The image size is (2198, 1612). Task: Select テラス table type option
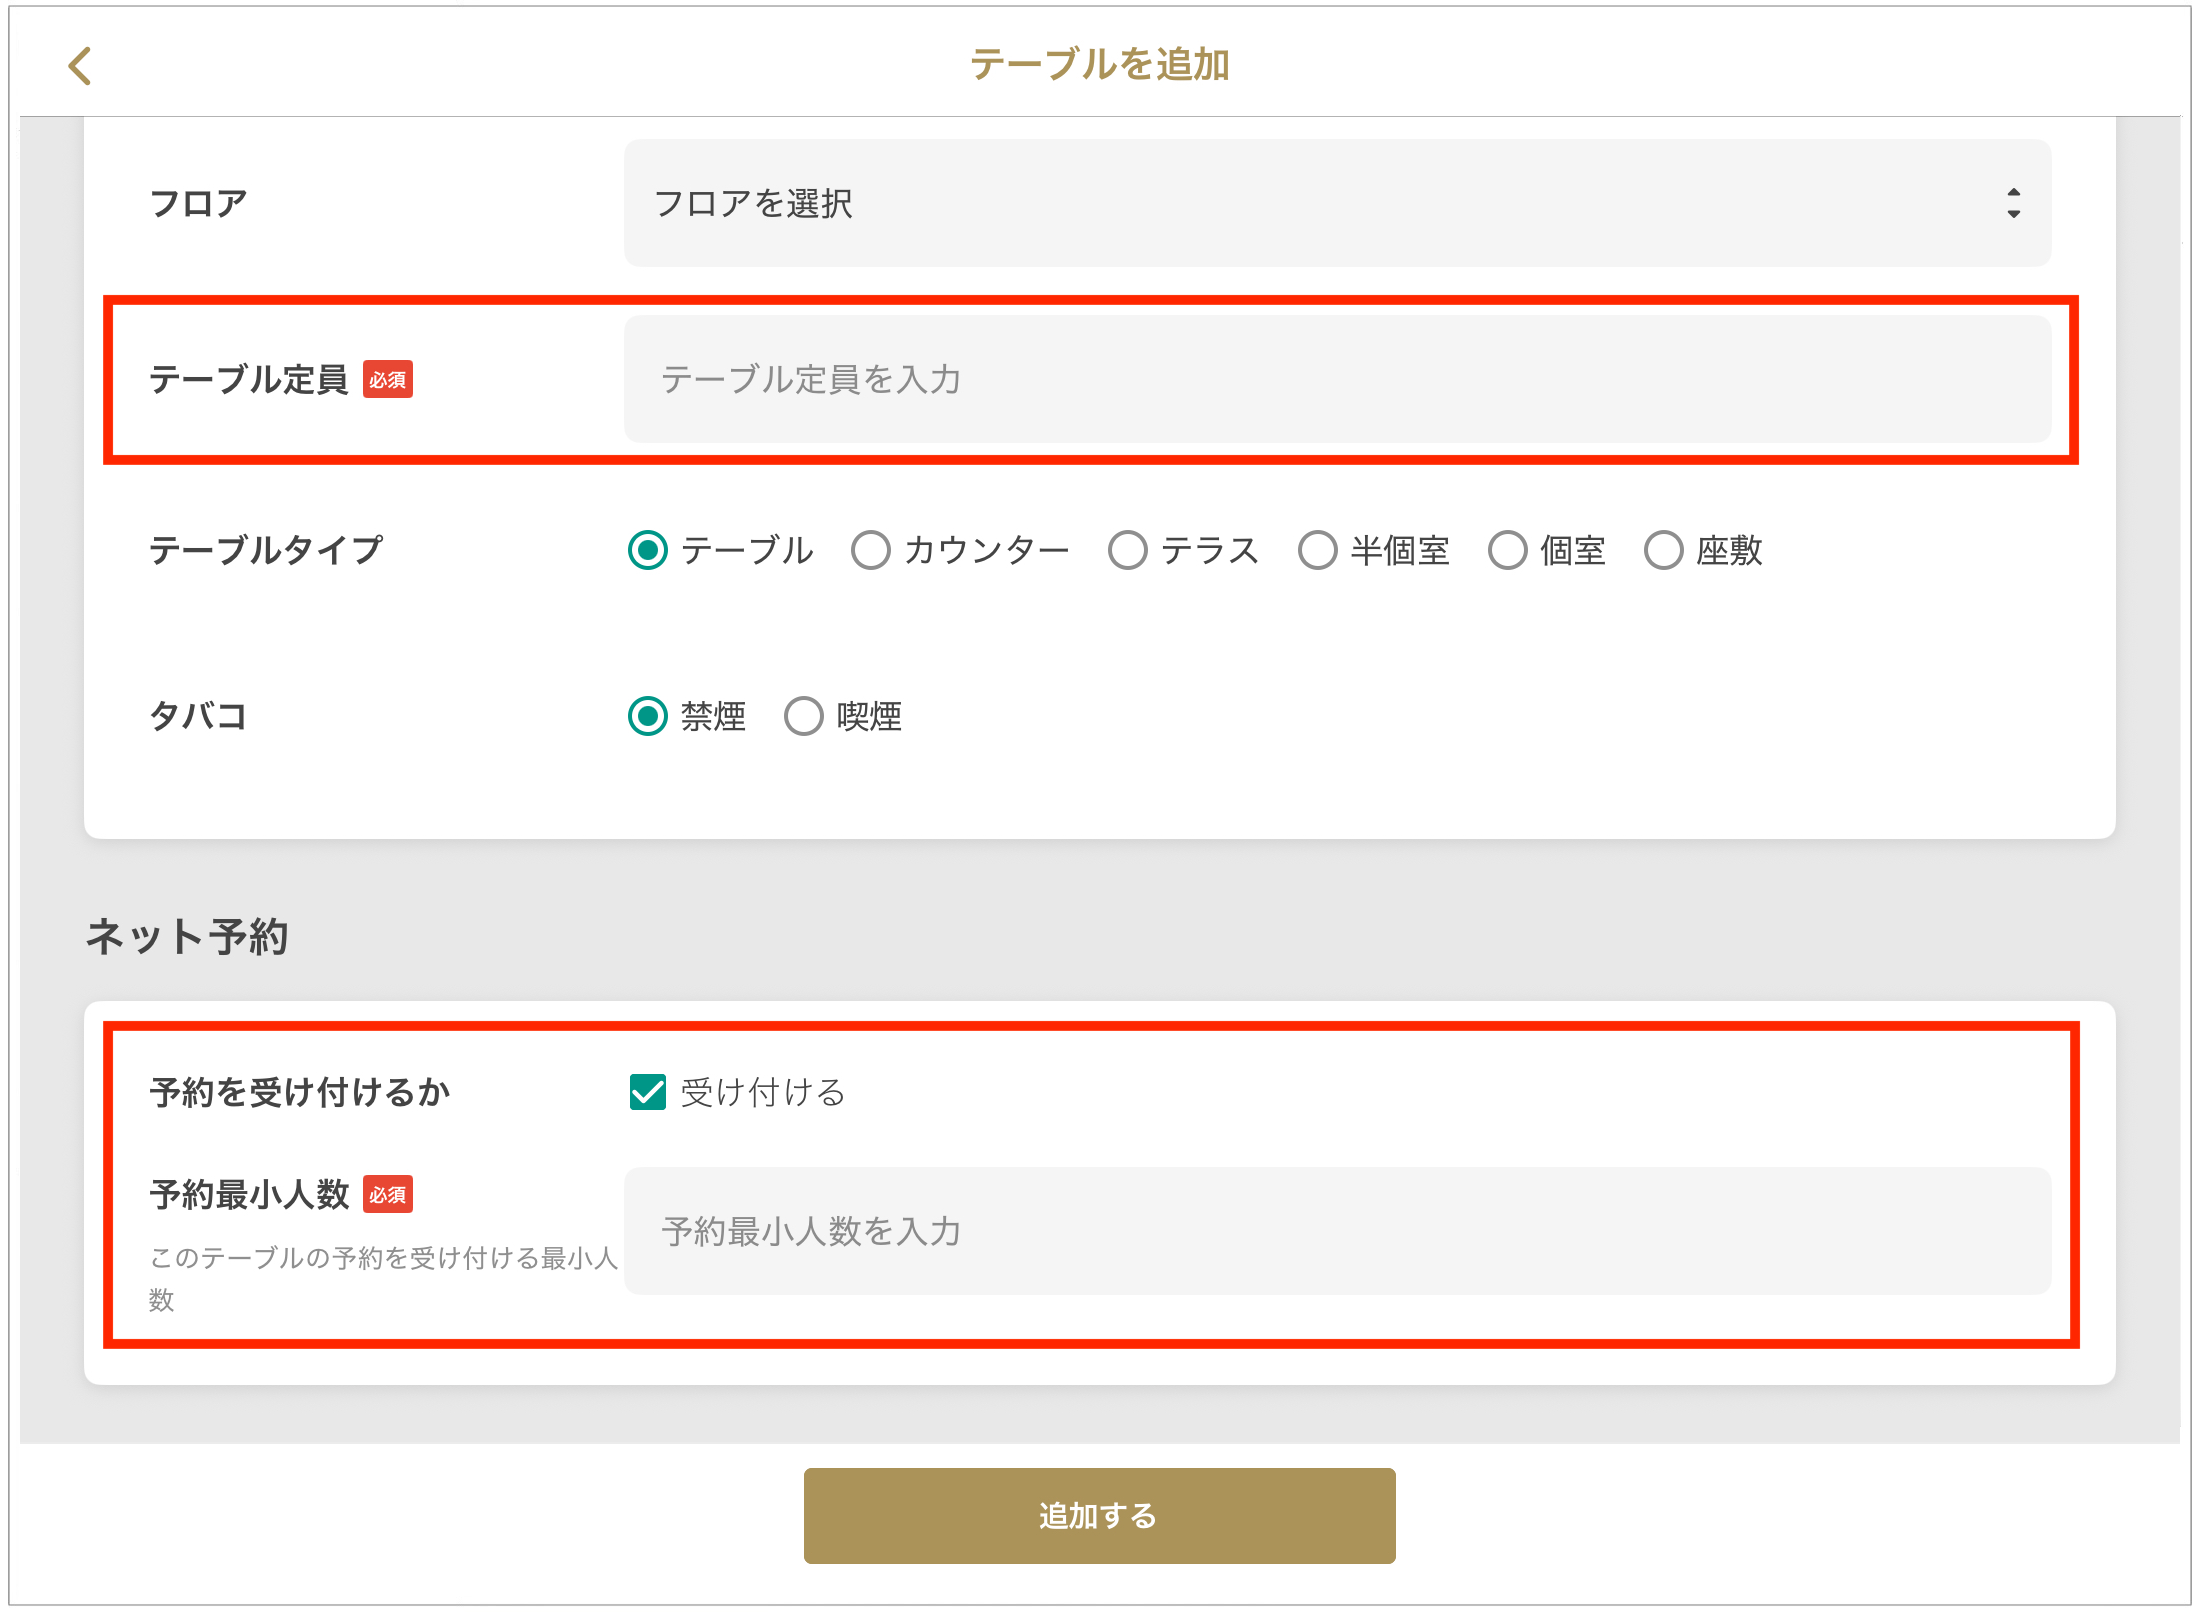(x=1127, y=550)
